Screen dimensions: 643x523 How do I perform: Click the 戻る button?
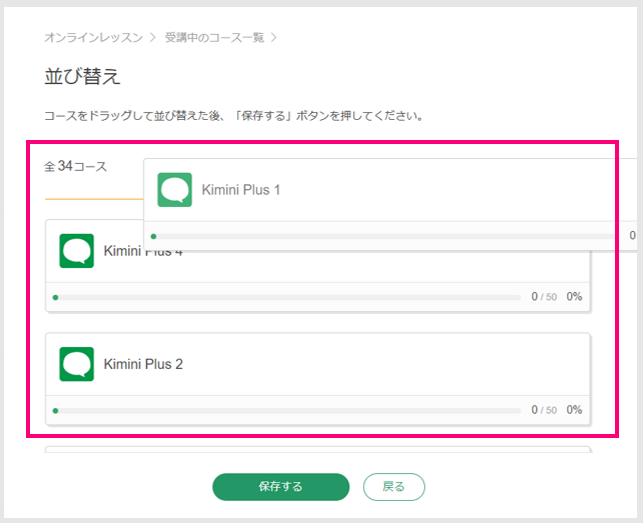394,487
